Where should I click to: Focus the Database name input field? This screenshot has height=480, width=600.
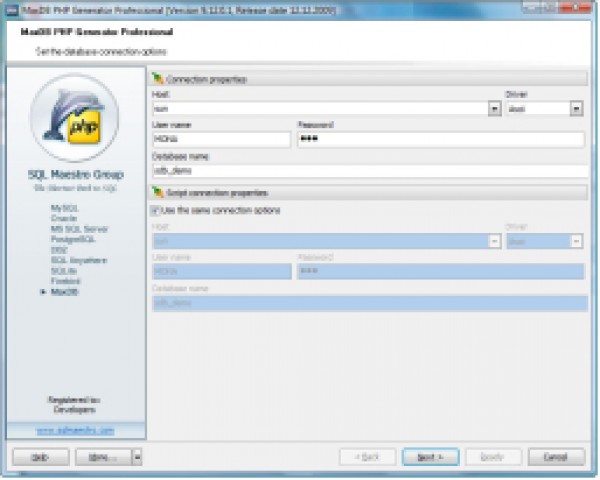[x=370, y=171]
